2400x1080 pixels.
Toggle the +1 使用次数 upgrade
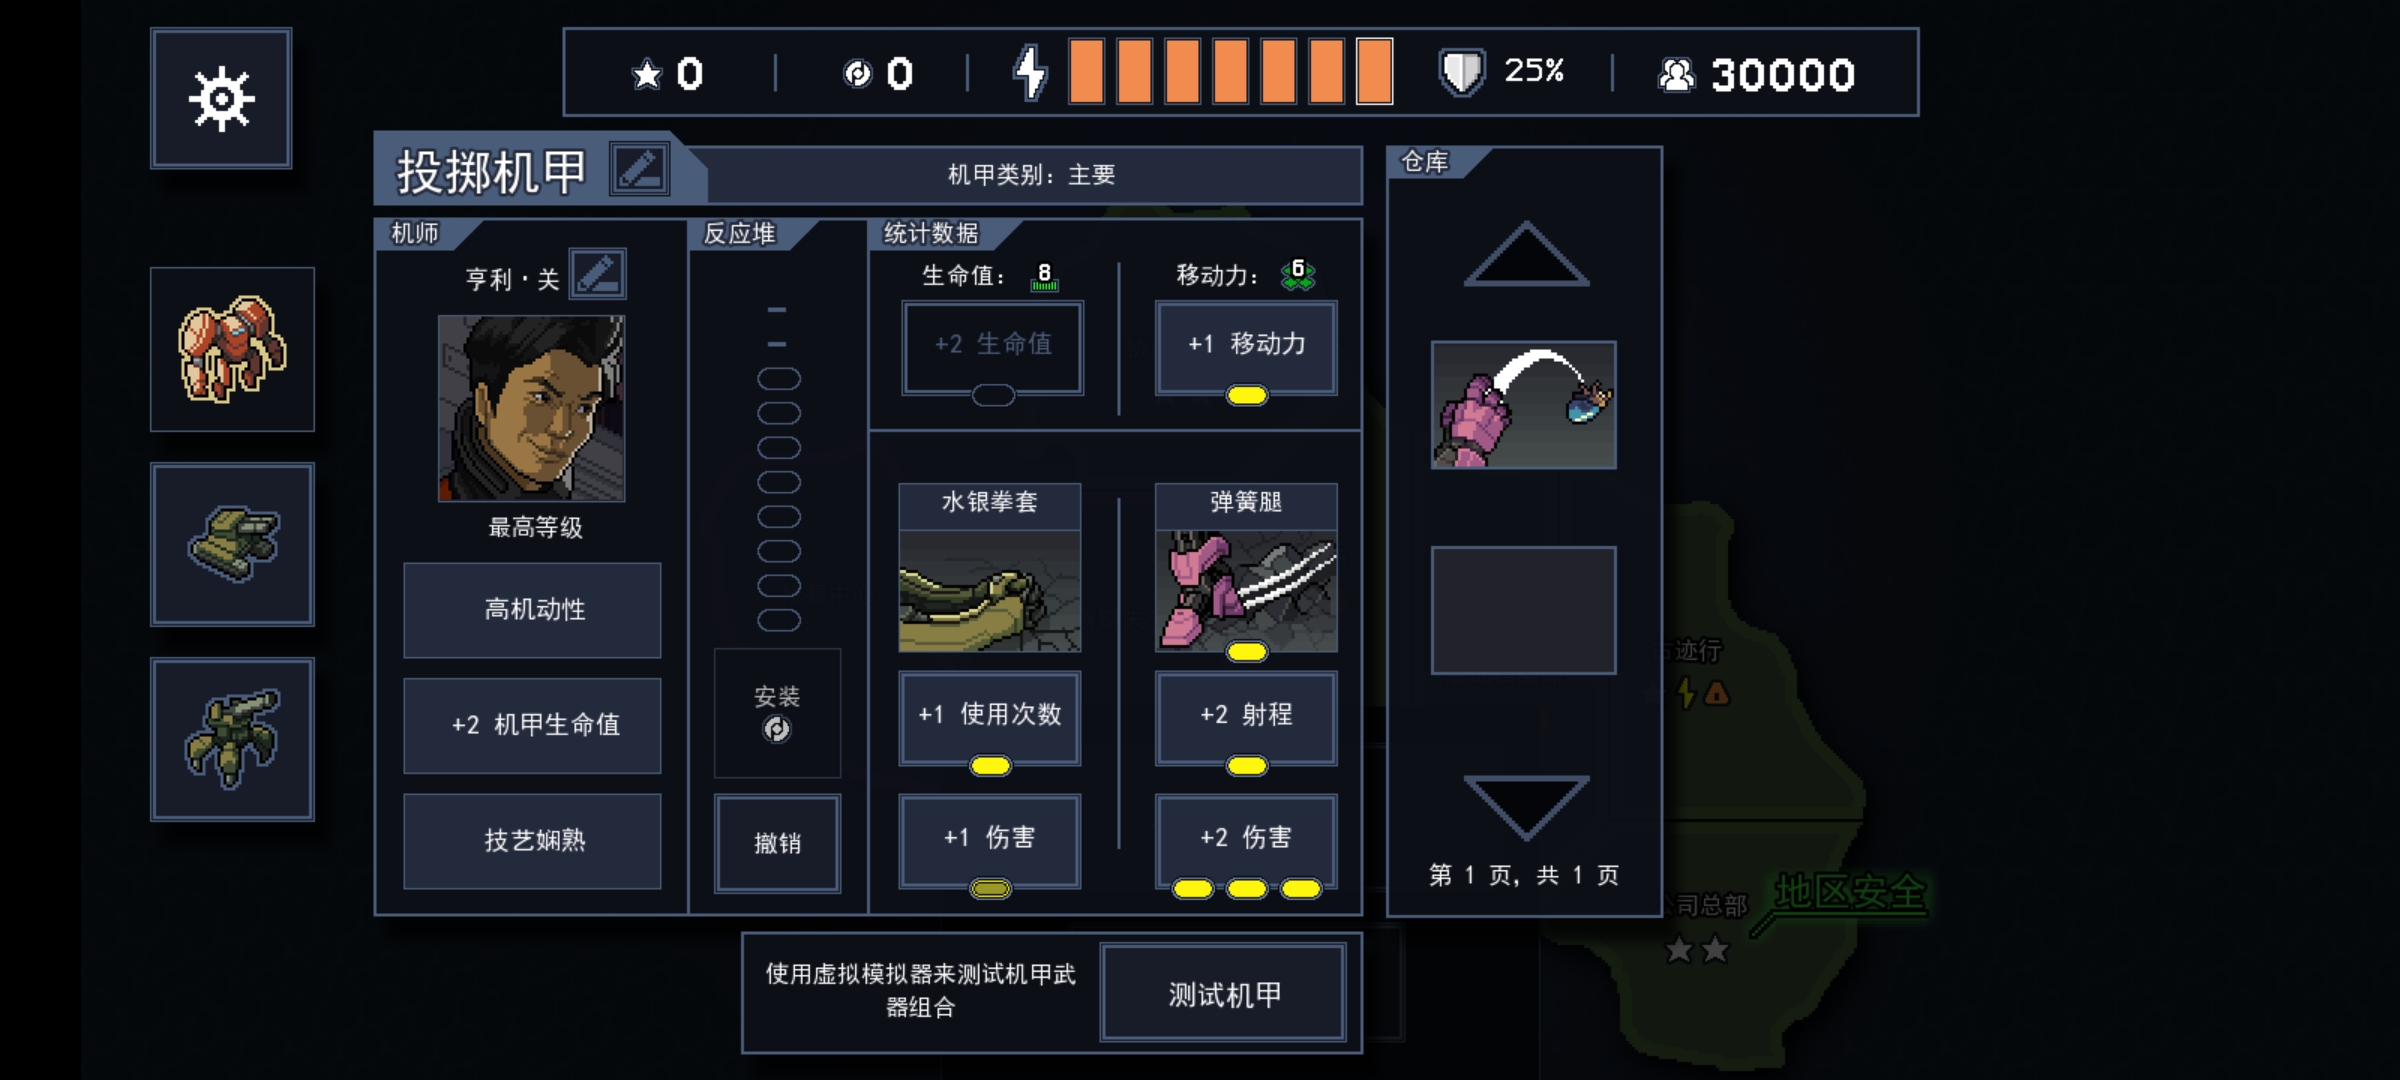[x=990, y=718]
